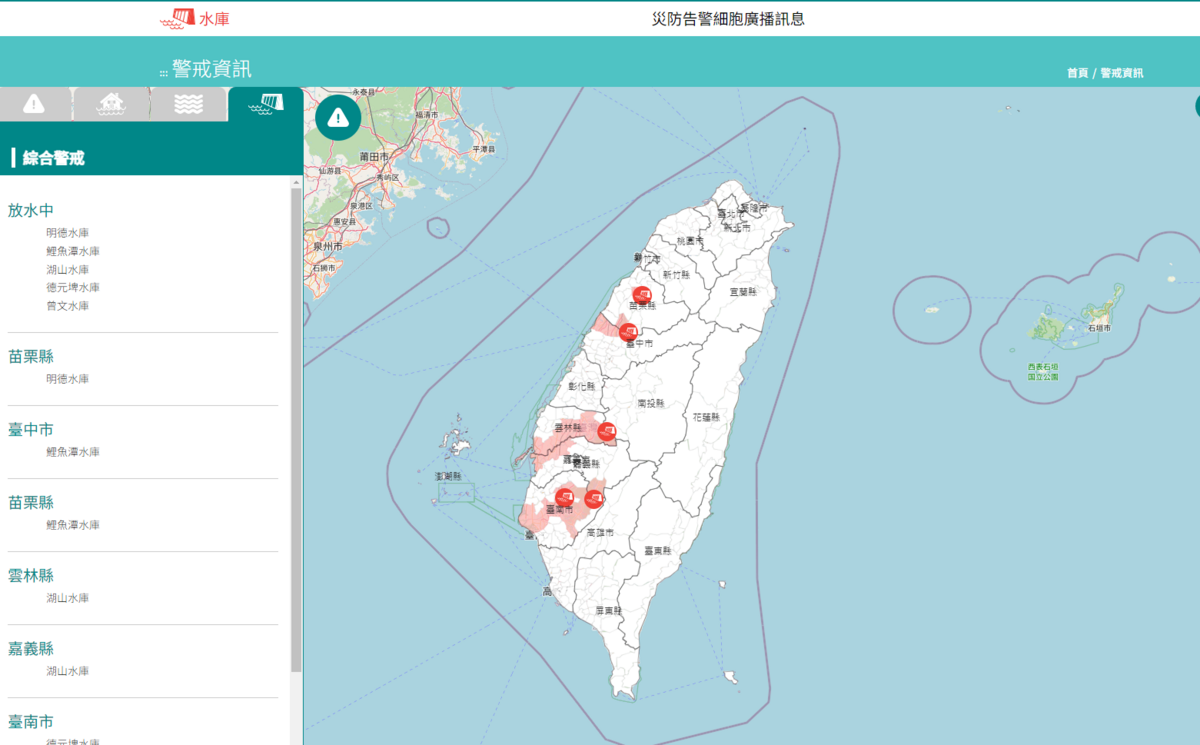Click the left reservoir marker in 臺南市
The height and width of the screenshot is (745, 1200).
565,497
